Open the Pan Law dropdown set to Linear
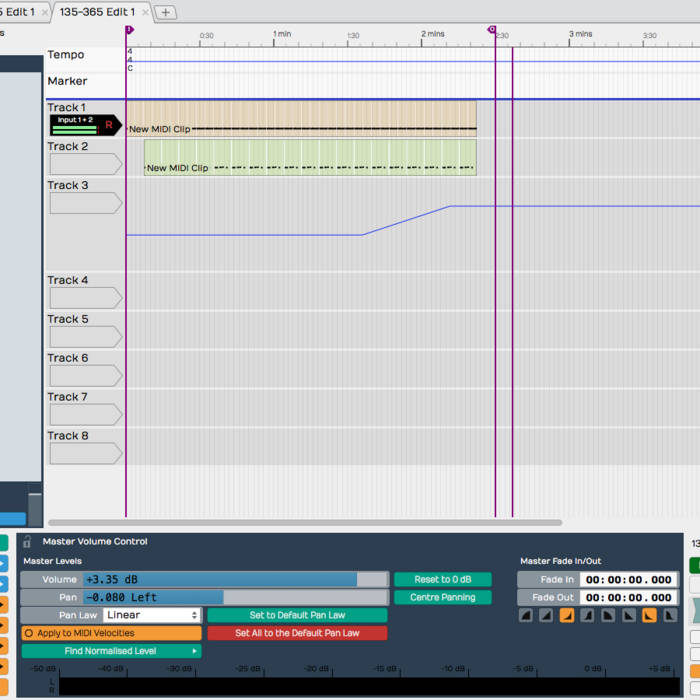700x700 pixels. pyautogui.click(x=151, y=615)
